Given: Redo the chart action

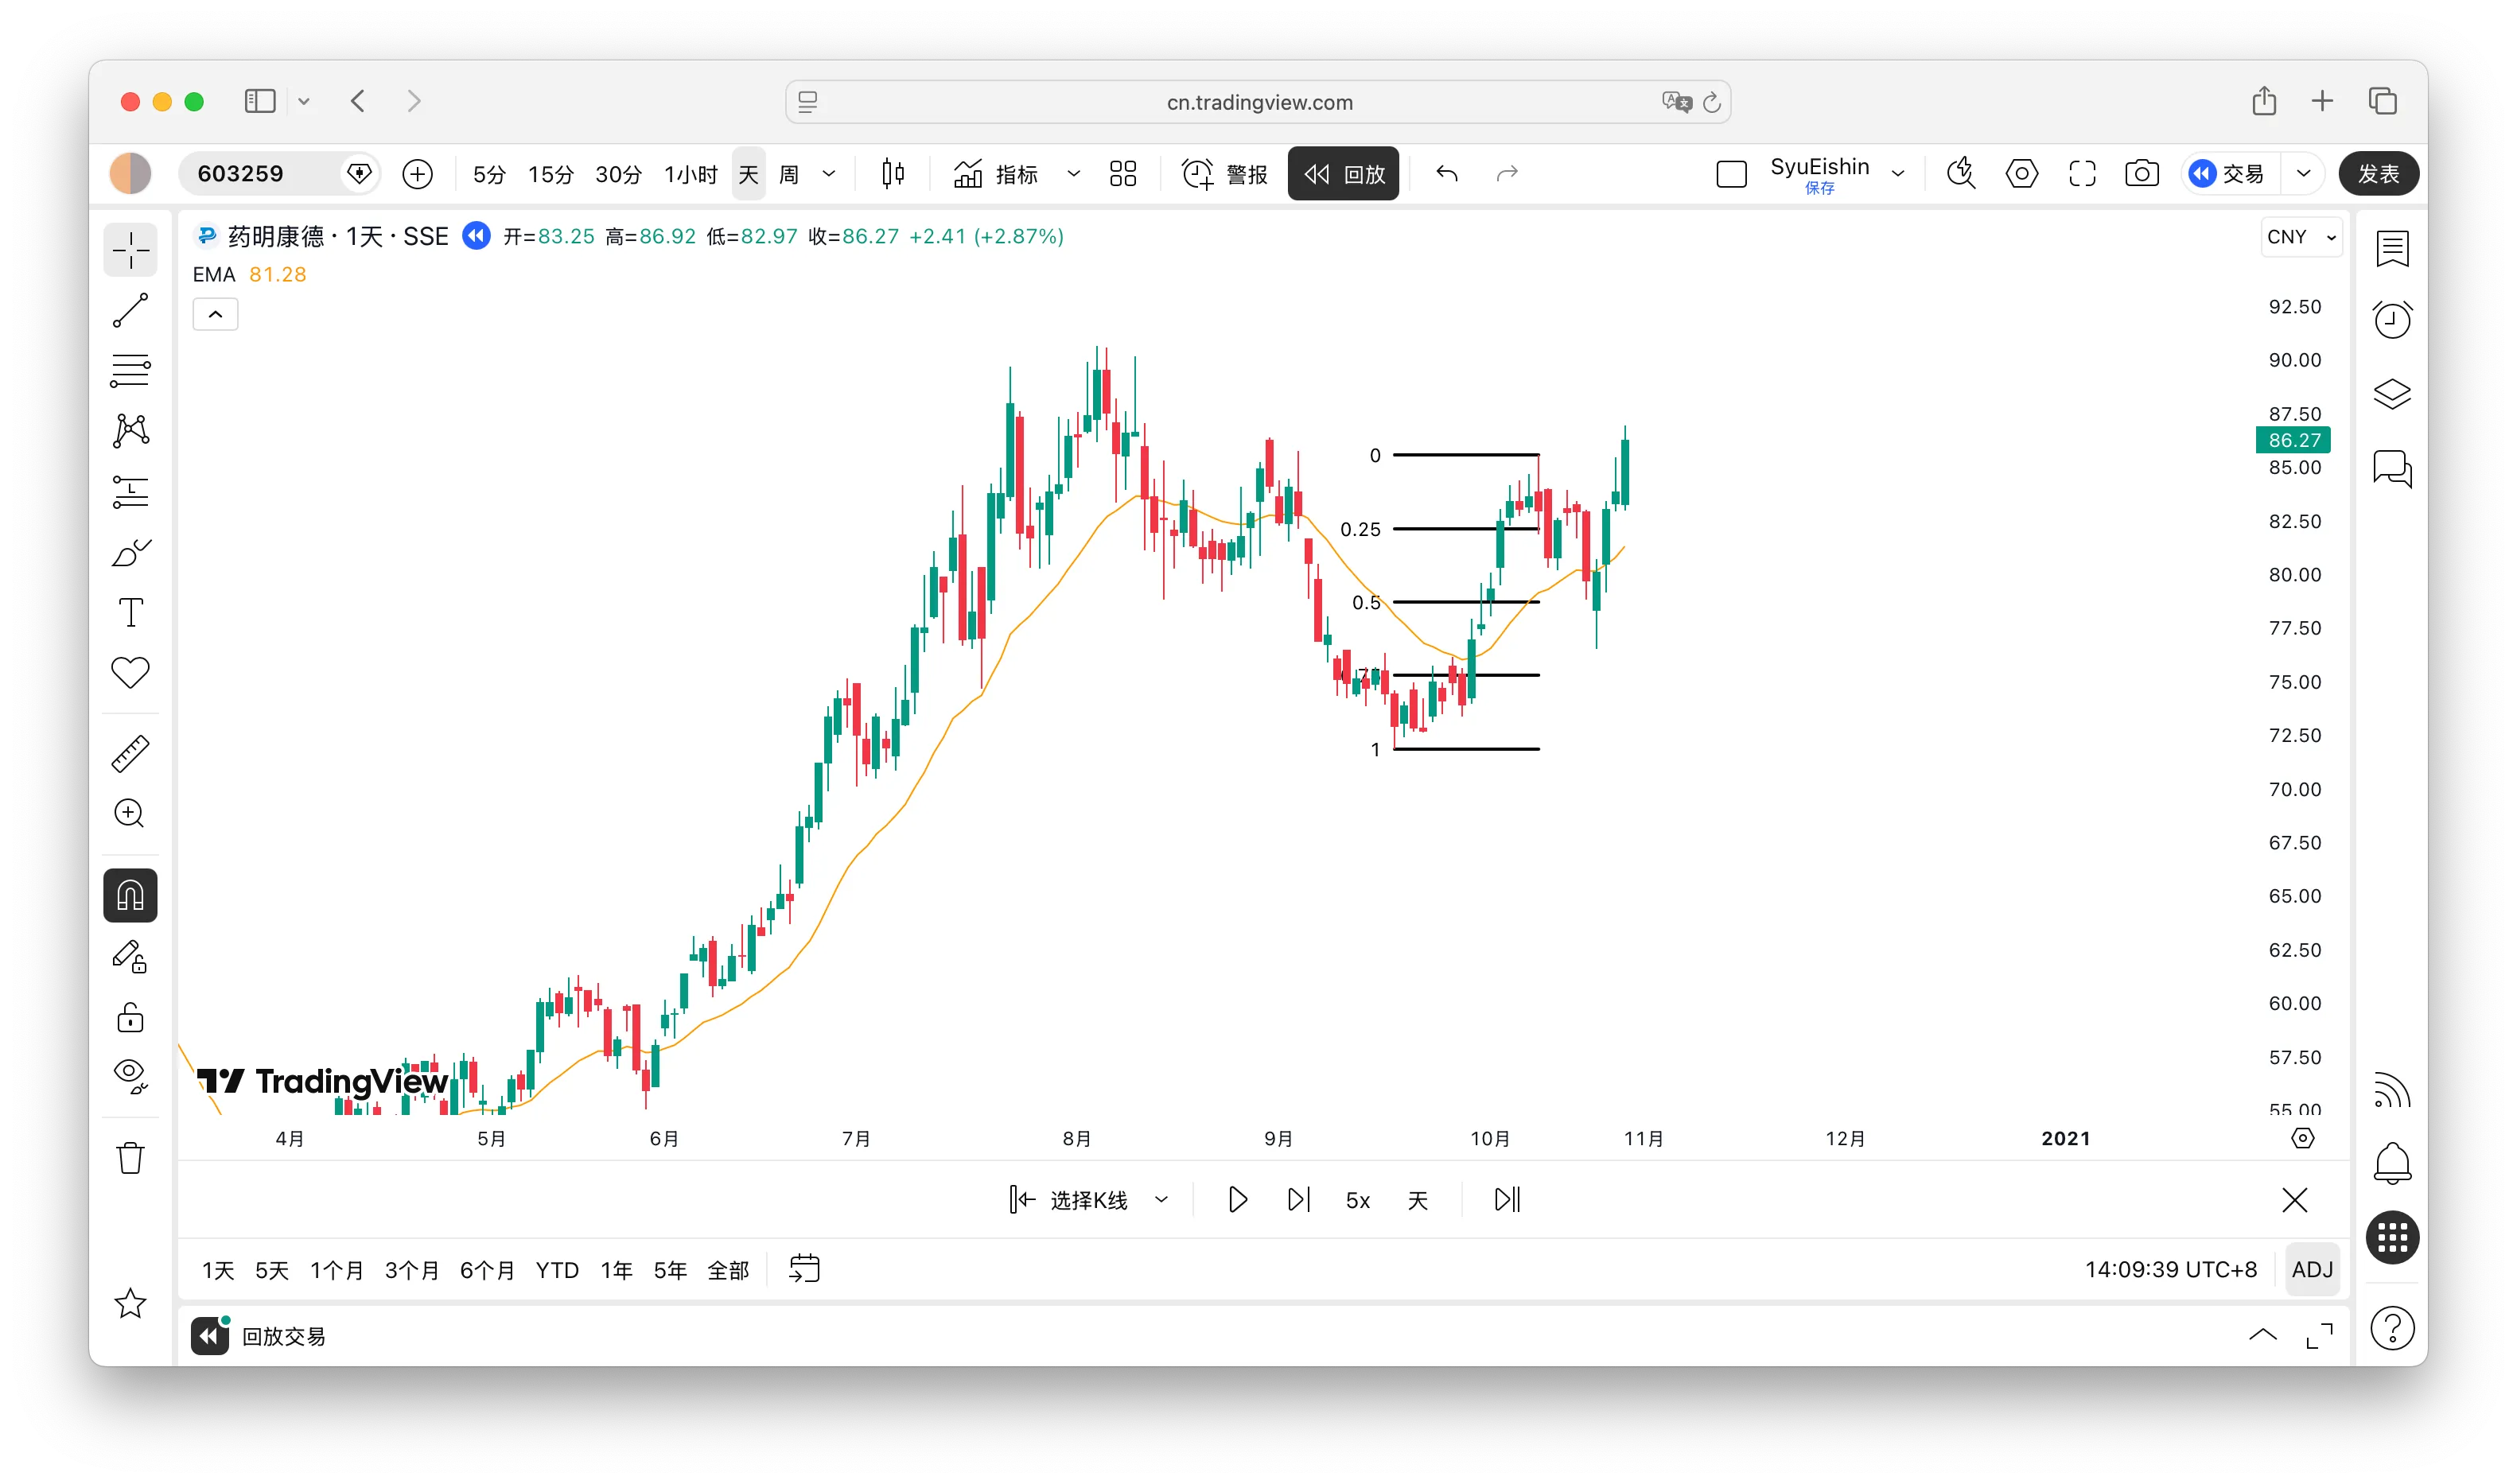Looking at the screenshot, I should (1507, 174).
